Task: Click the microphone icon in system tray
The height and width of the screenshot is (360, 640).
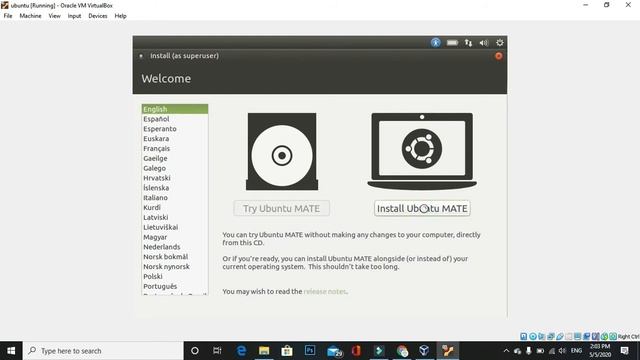Action: tap(529, 351)
